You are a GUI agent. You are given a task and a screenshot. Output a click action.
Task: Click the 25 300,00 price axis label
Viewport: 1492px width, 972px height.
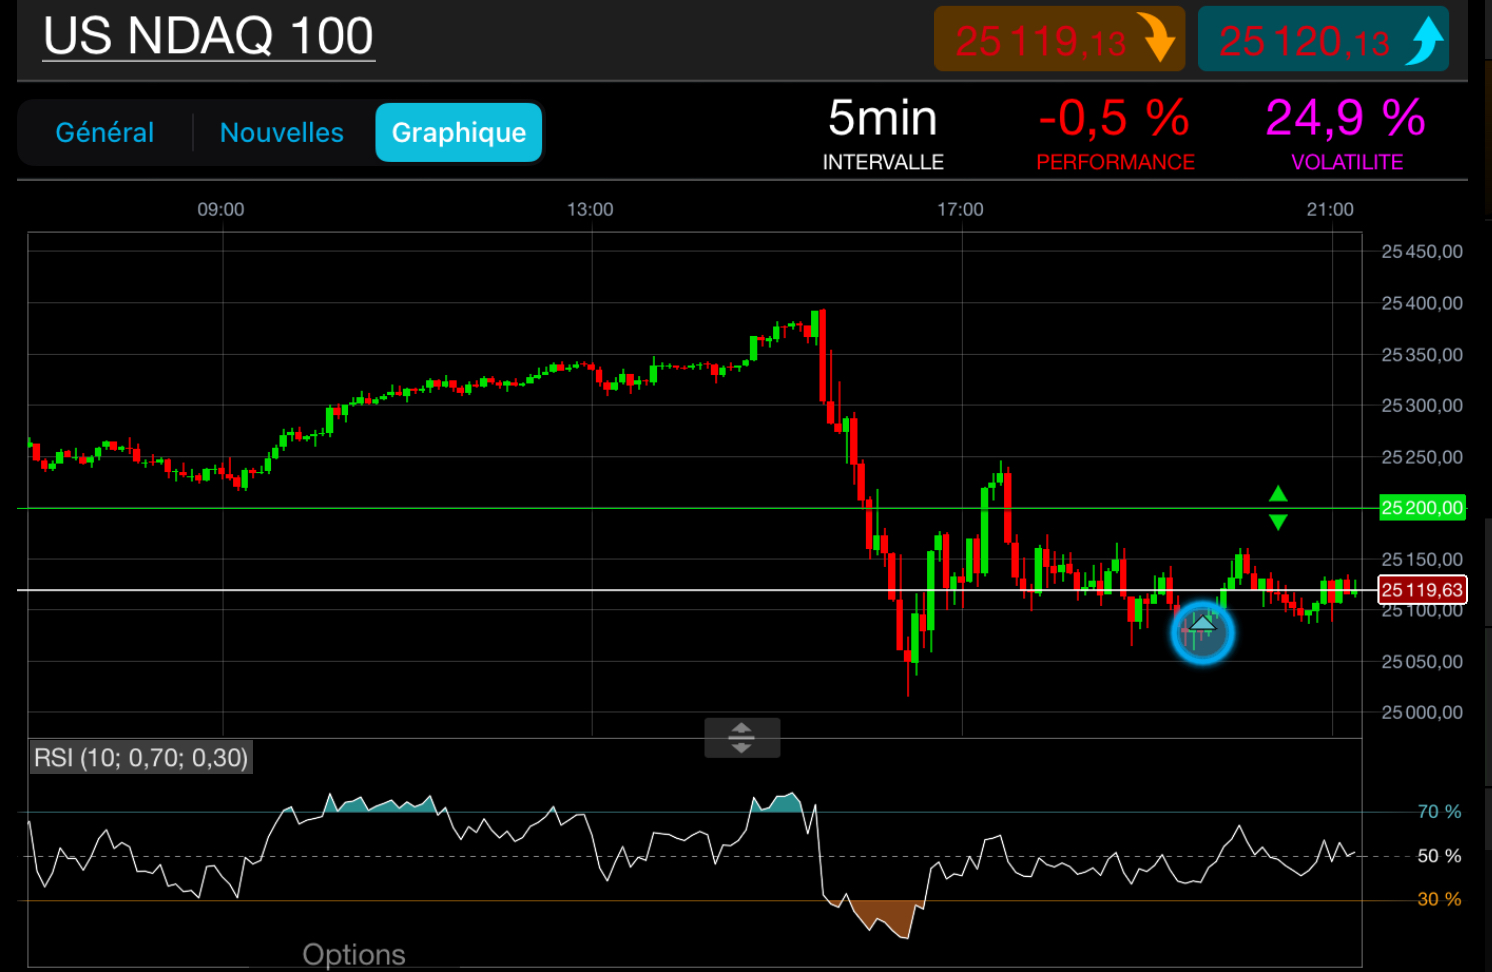coord(1422,406)
